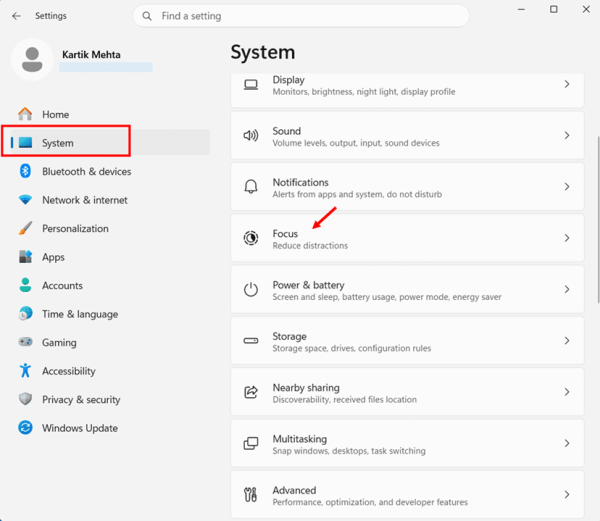Viewport: 600px width, 521px height.
Task: Open Nearby sharing settings title
Action: (x=306, y=387)
